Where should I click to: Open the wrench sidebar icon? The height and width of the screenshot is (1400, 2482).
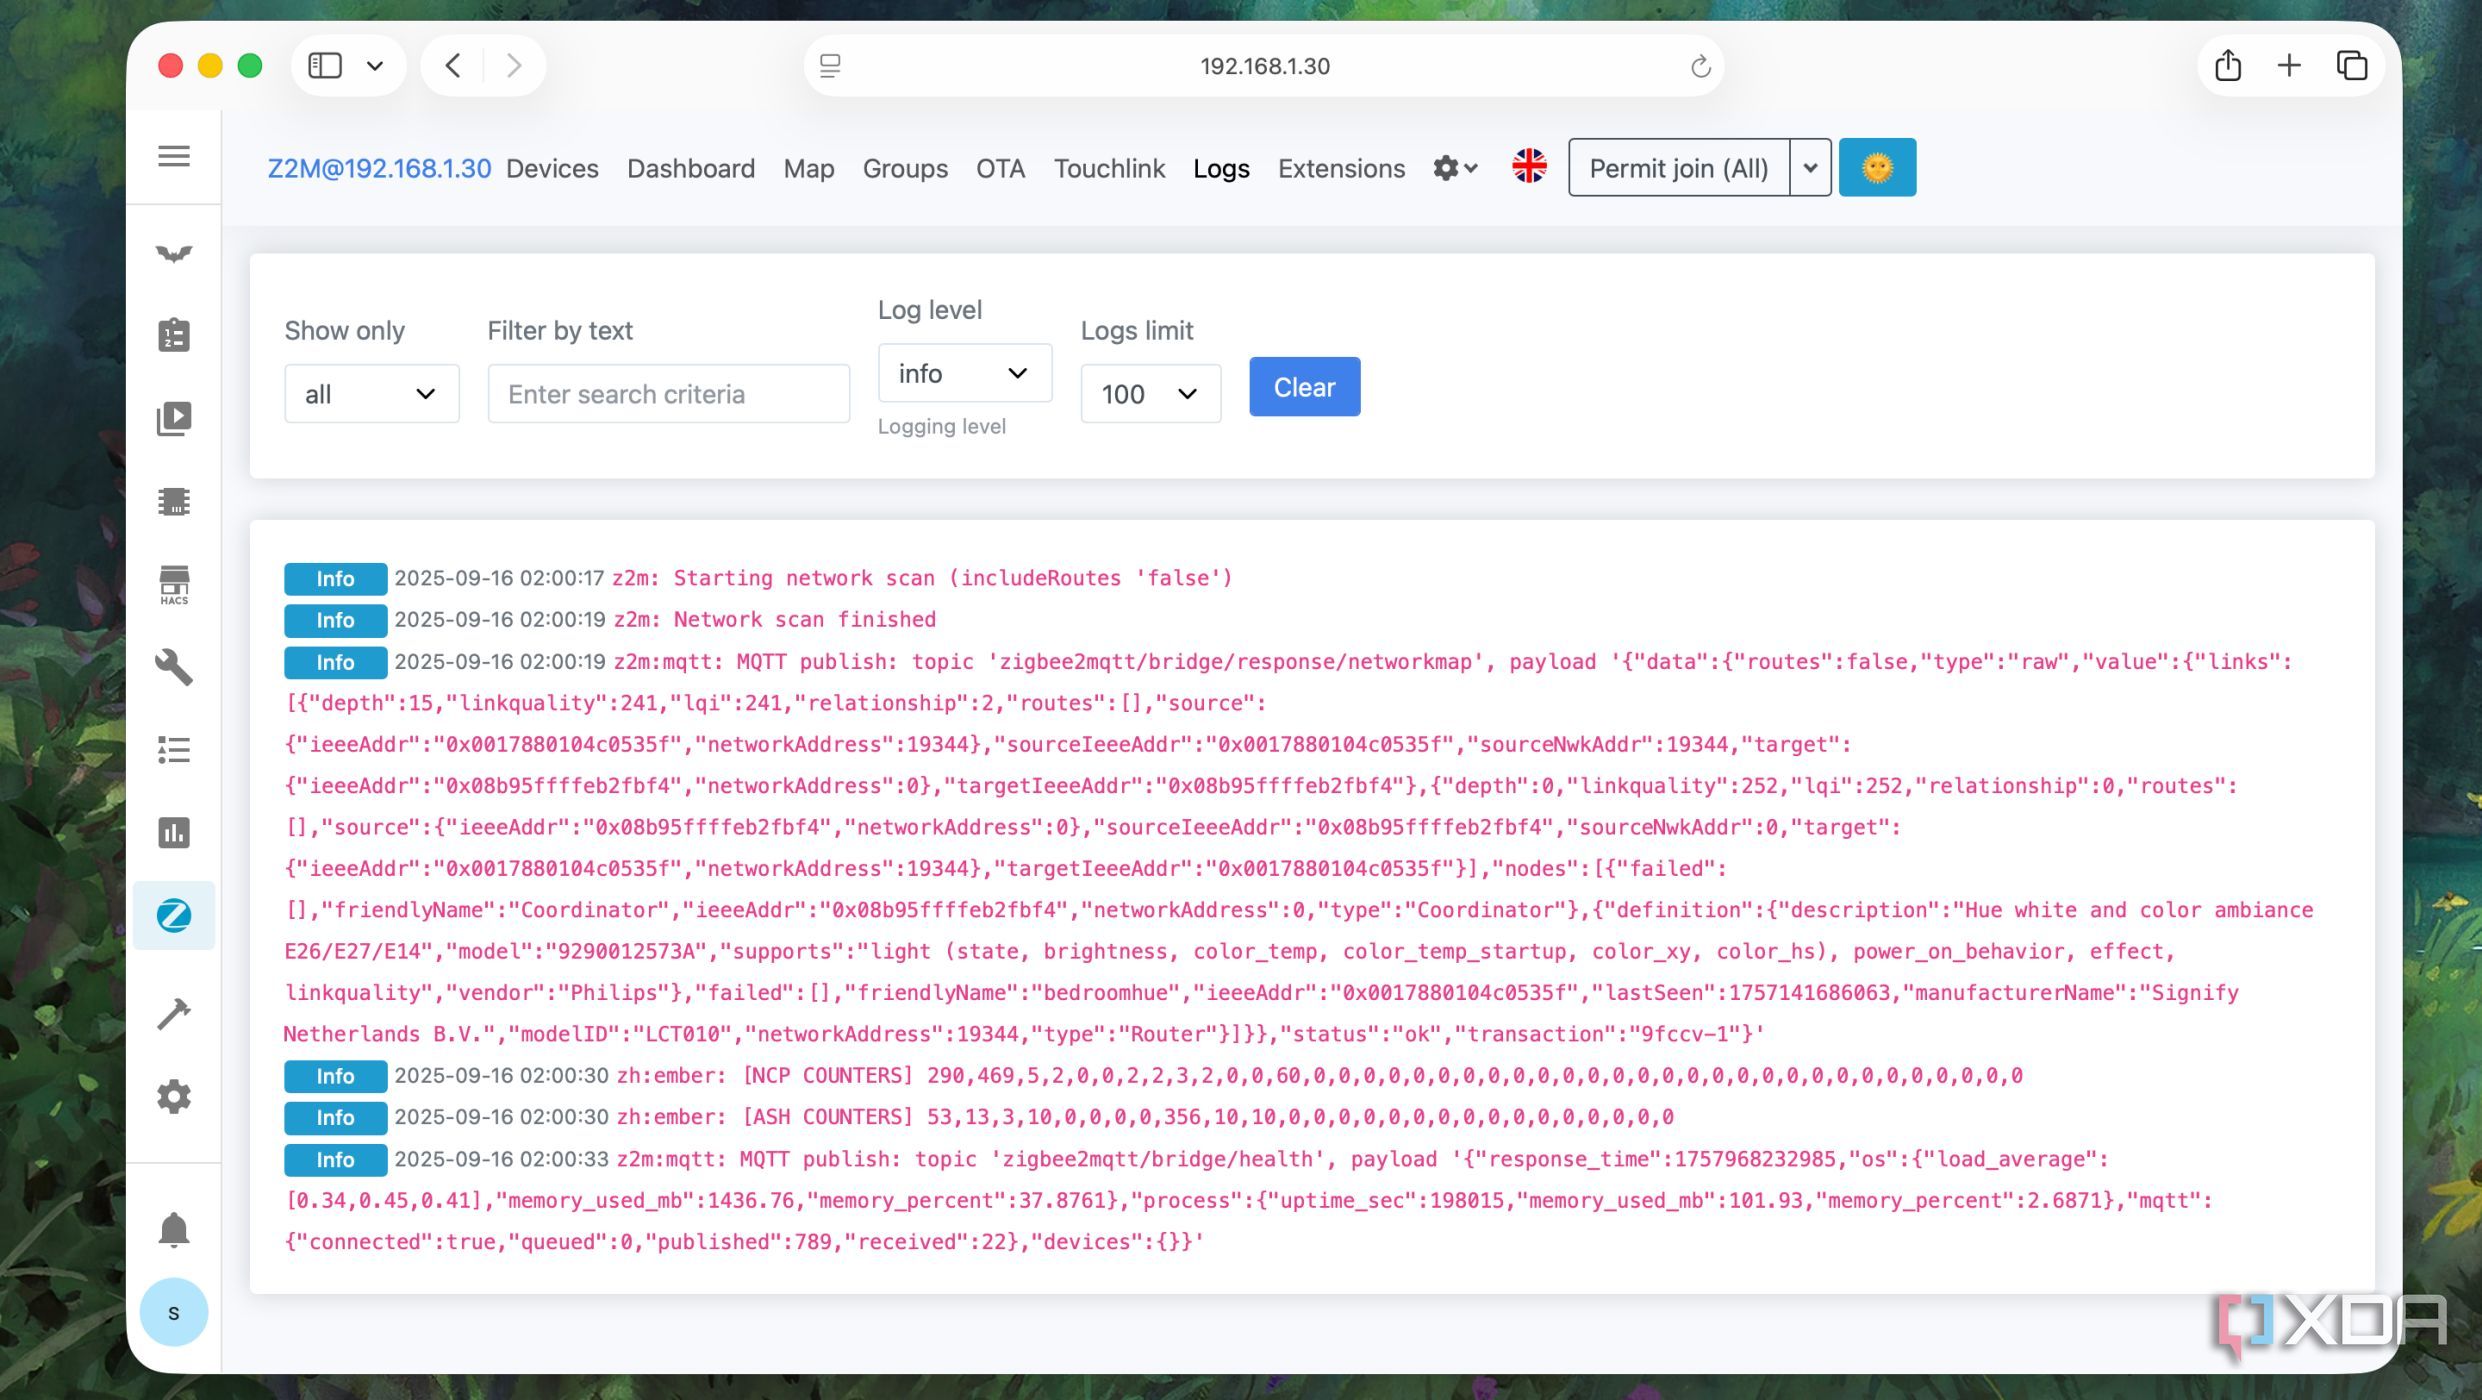point(174,667)
